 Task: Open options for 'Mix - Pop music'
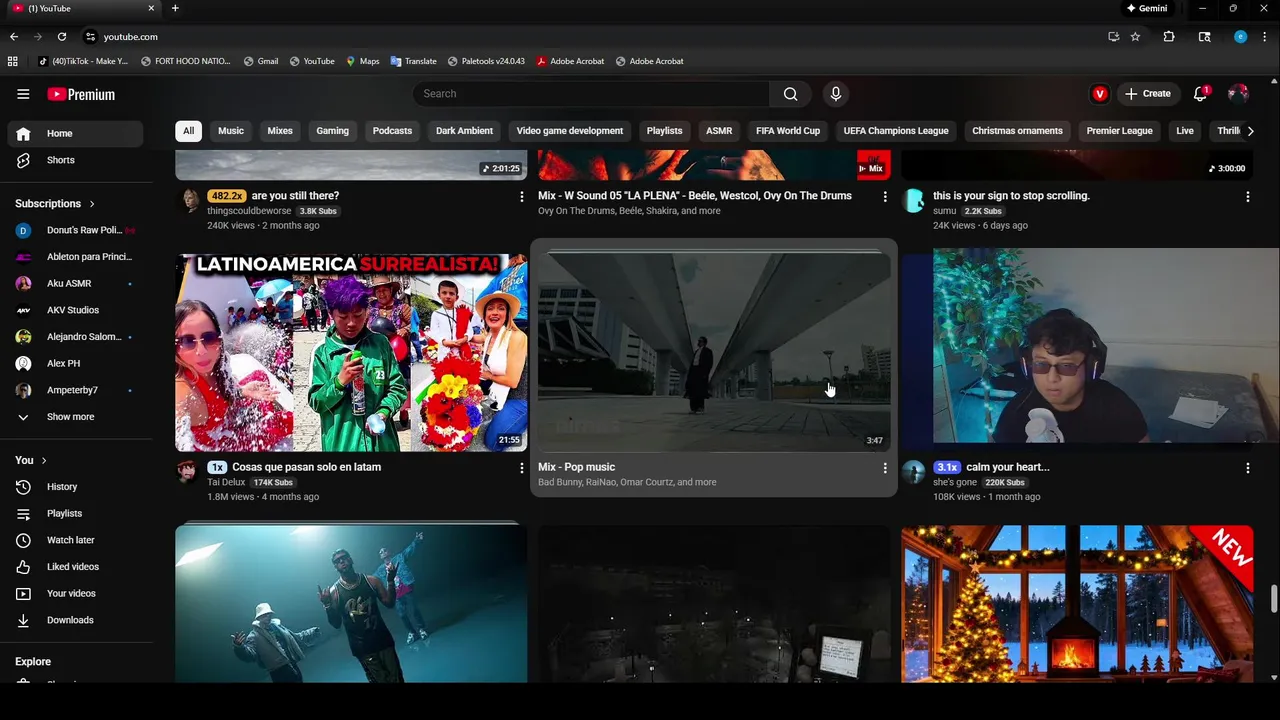(x=884, y=468)
